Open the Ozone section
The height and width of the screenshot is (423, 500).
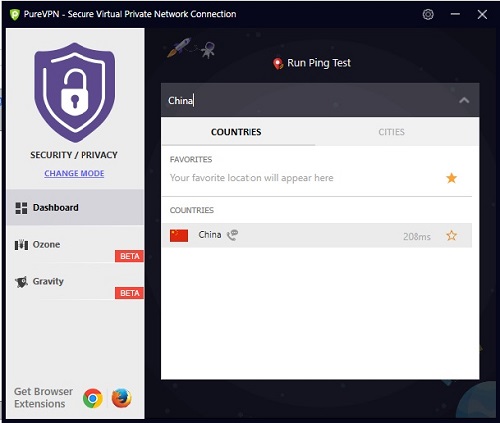75,245
